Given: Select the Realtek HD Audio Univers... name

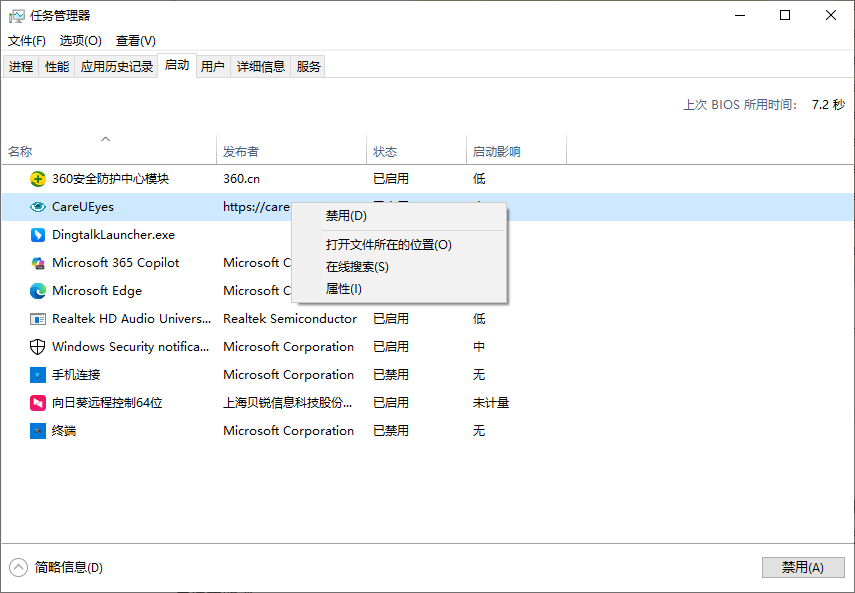Looking at the screenshot, I should coord(131,319).
